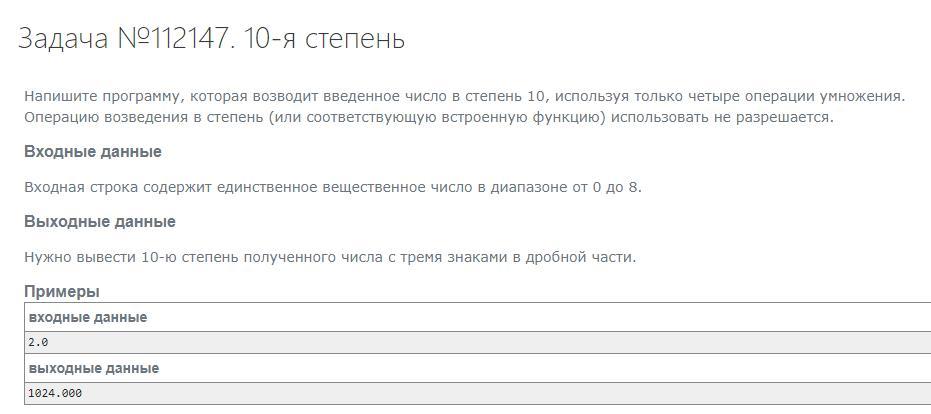Click the sample input value 2.0

pos(39,342)
